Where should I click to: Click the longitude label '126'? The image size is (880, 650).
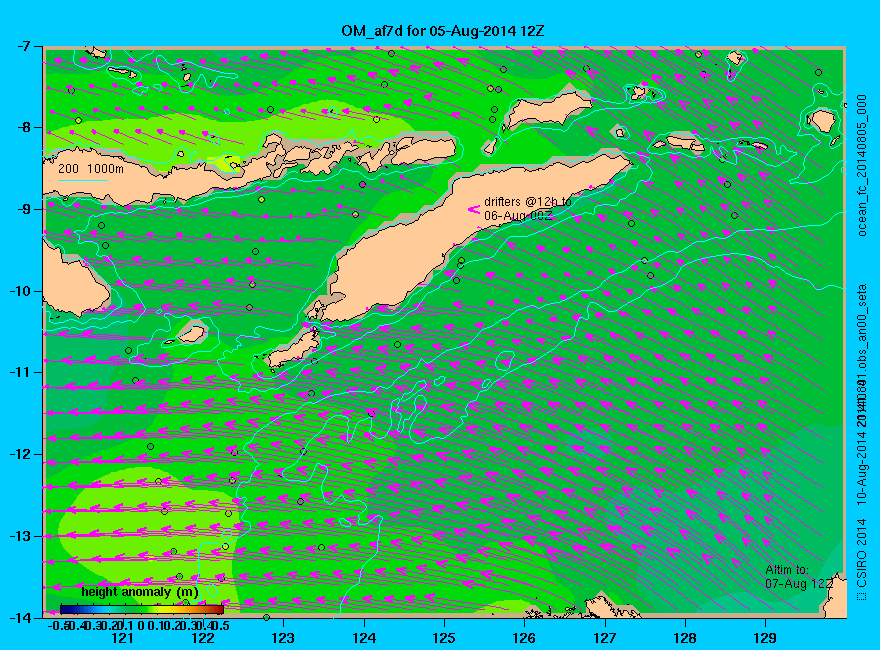point(524,638)
